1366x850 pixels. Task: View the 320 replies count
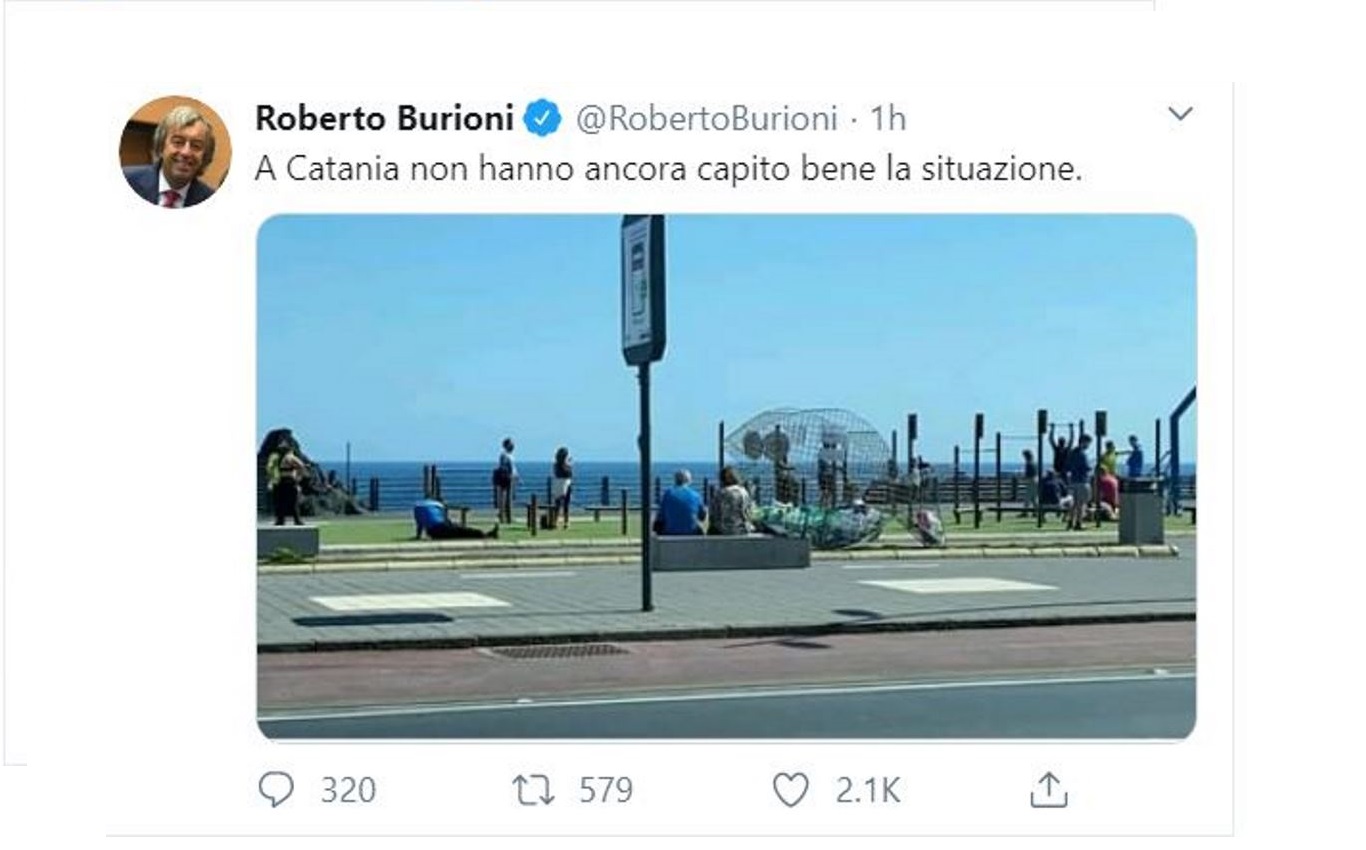[348, 791]
